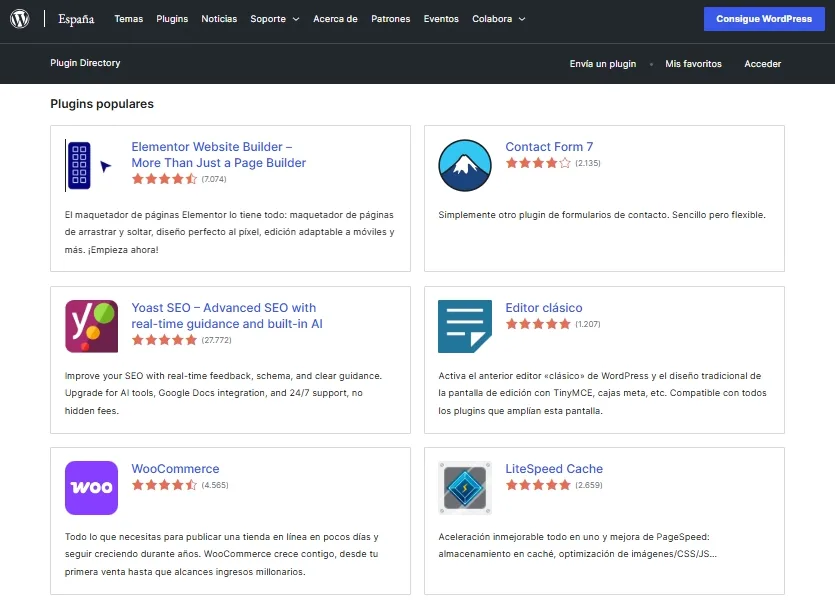The width and height of the screenshot is (835, 603).
Task: Go to Temas in the top menu
Action: point(129,19)
